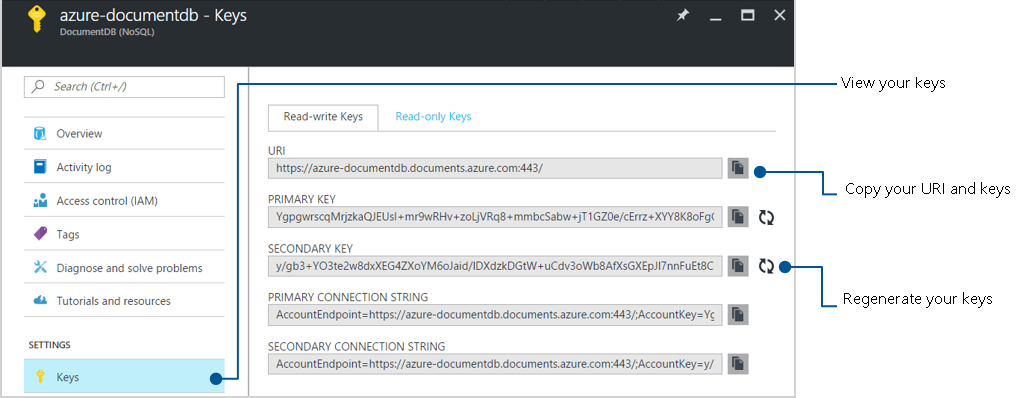This screenshot has height=398, width=1016.
Task: Click the SECONDARY CONNECTION STRING field
Action: 495,364
